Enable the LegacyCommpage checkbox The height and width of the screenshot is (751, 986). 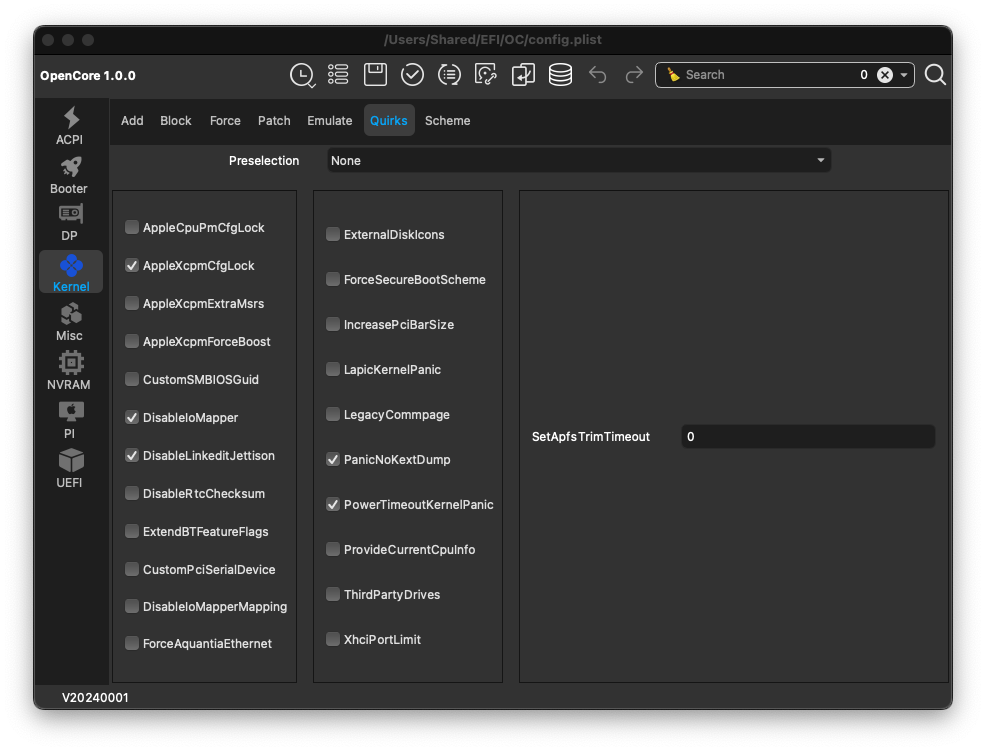(x=333, y=414)
